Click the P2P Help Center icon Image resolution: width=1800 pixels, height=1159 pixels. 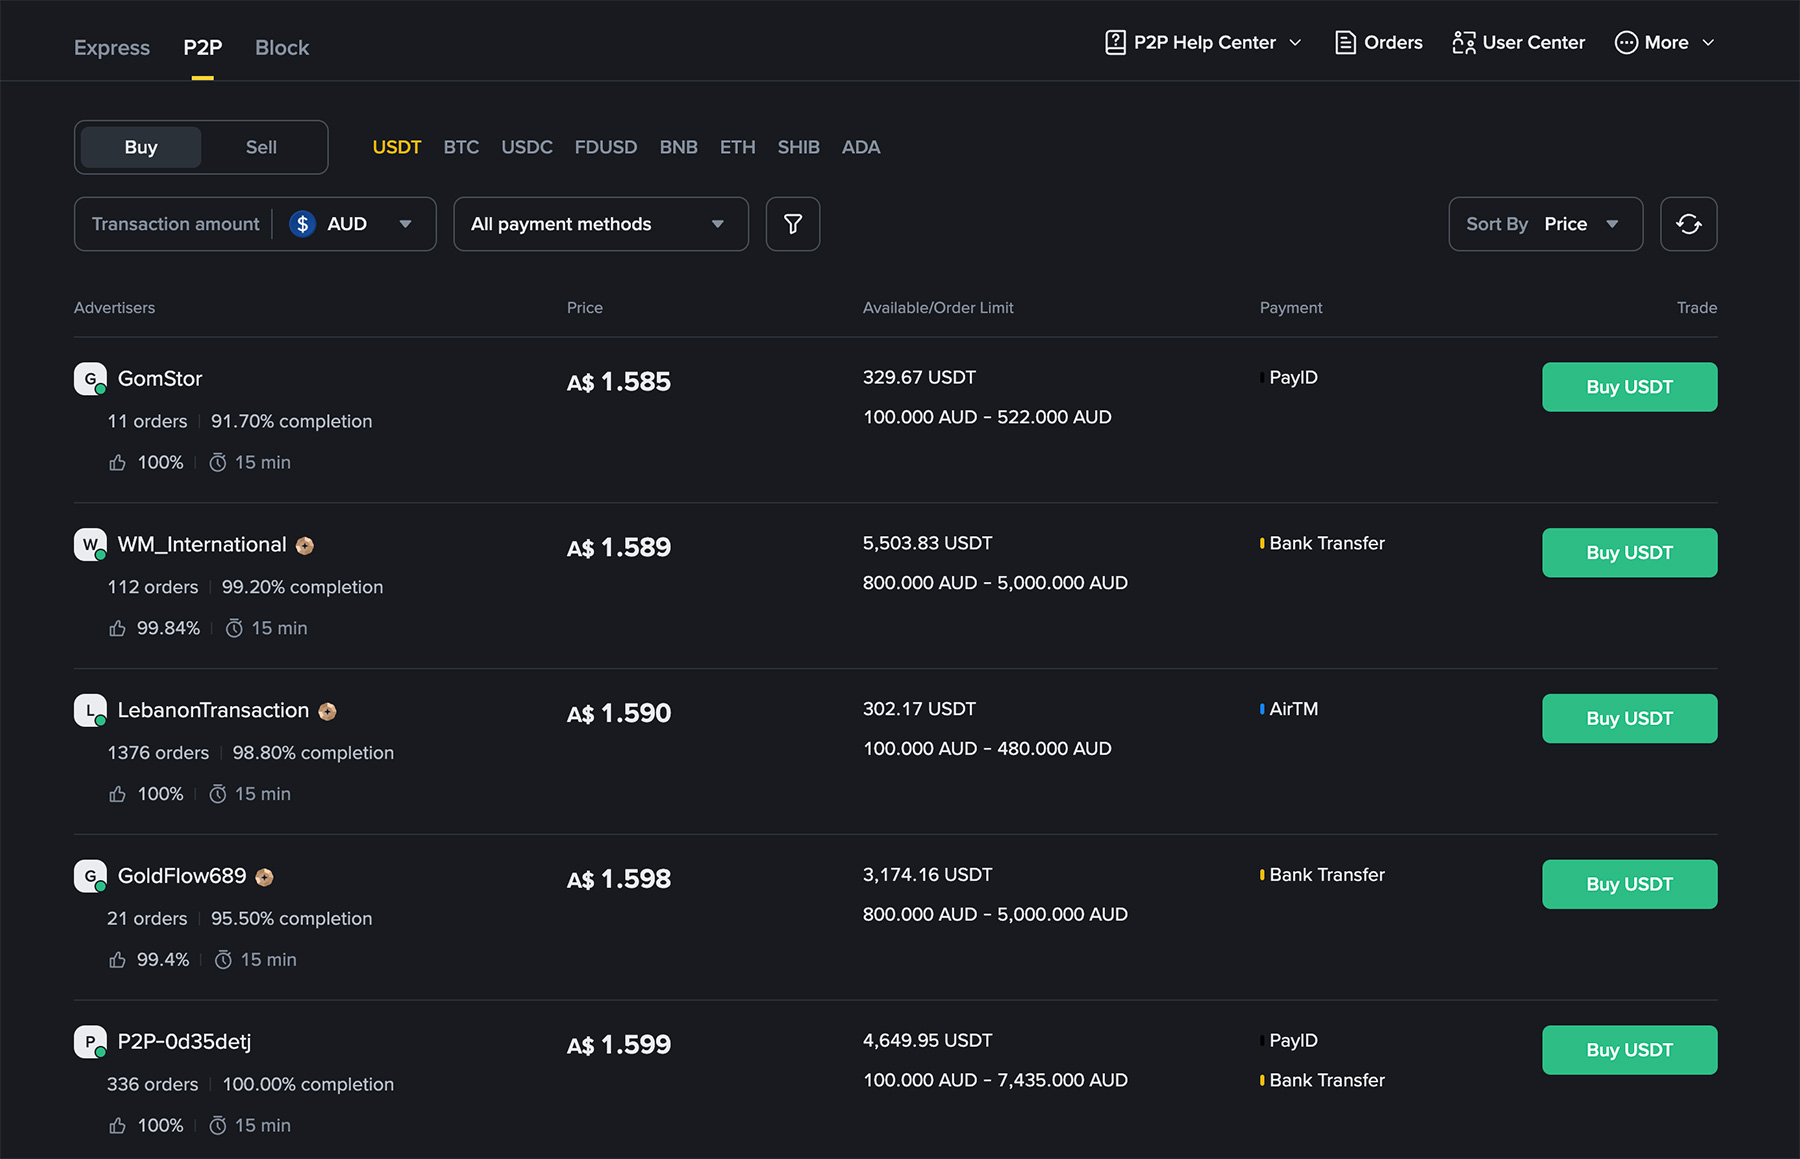(1115, 42)
